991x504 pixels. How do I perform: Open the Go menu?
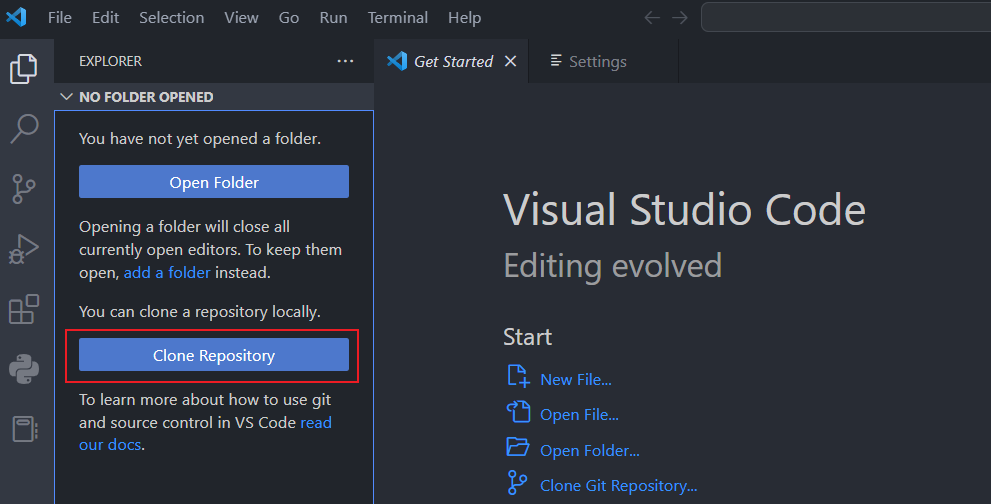[x=288, y=18]
